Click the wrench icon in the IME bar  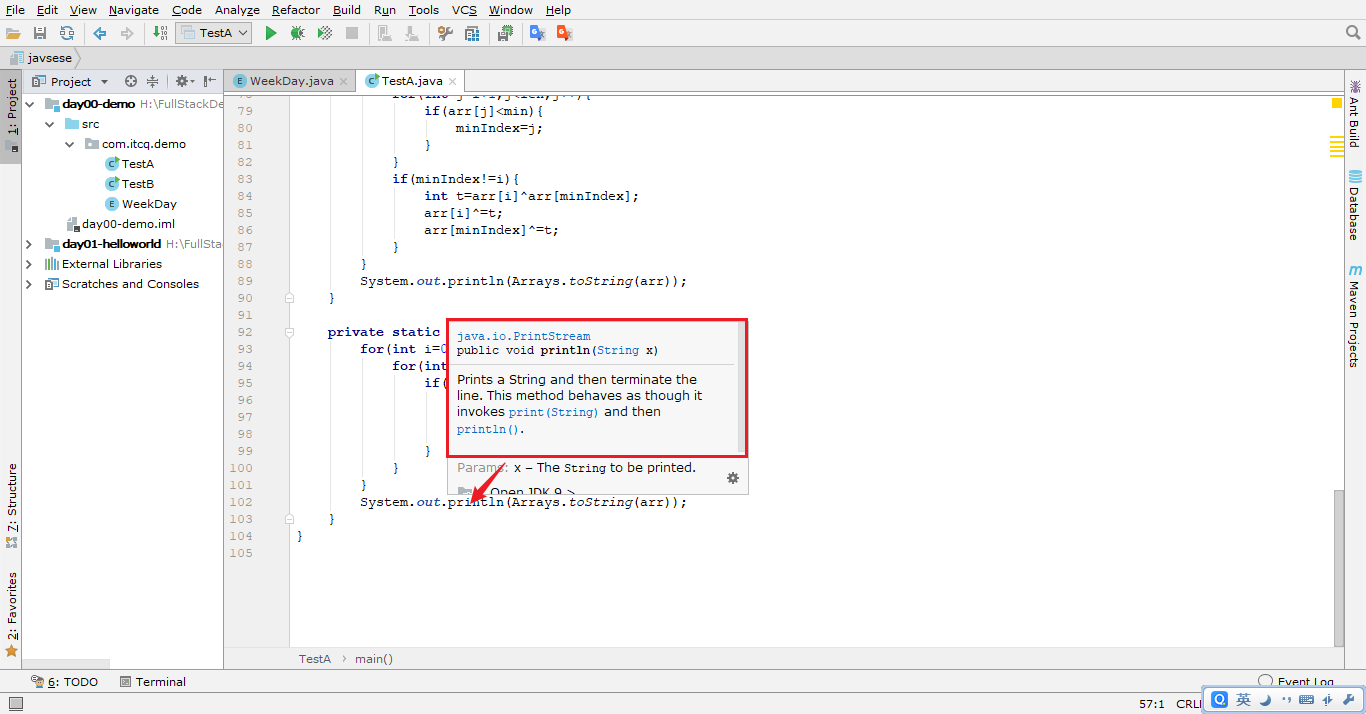[1349, 700]
